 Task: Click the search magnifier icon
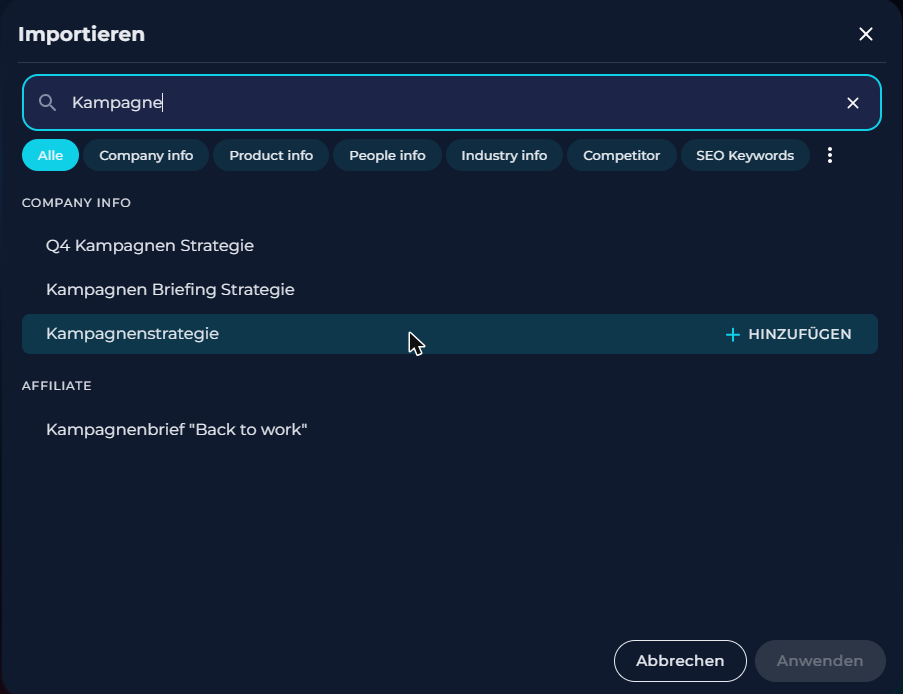[x=47, y=103]
